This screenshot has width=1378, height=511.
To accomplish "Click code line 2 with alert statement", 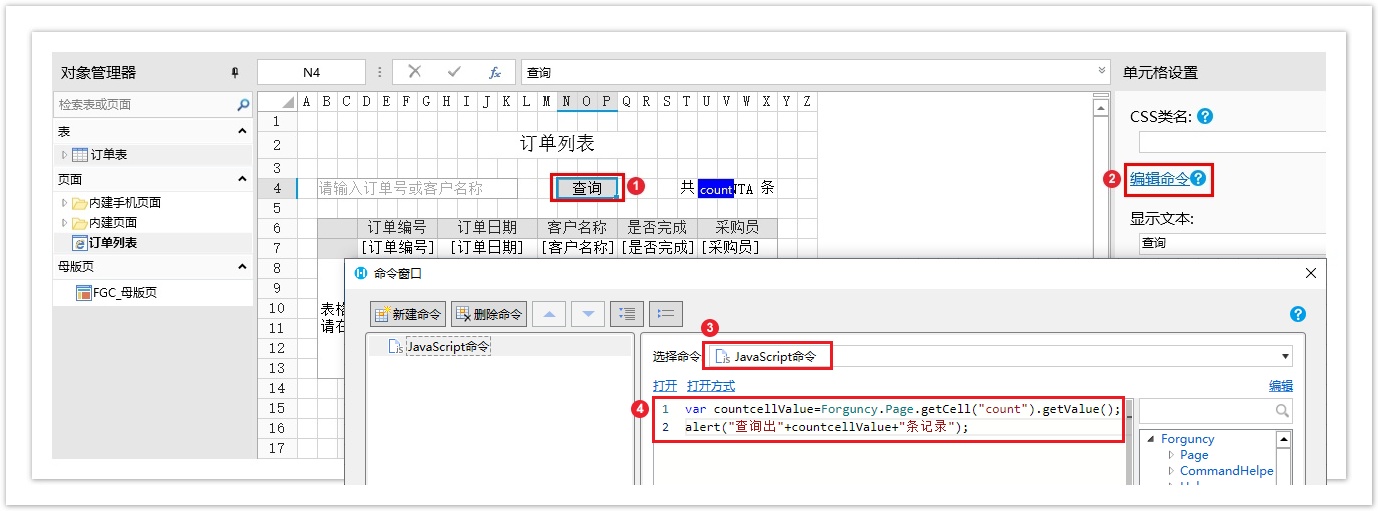I will pyautogui.click(x=827, y=427).
